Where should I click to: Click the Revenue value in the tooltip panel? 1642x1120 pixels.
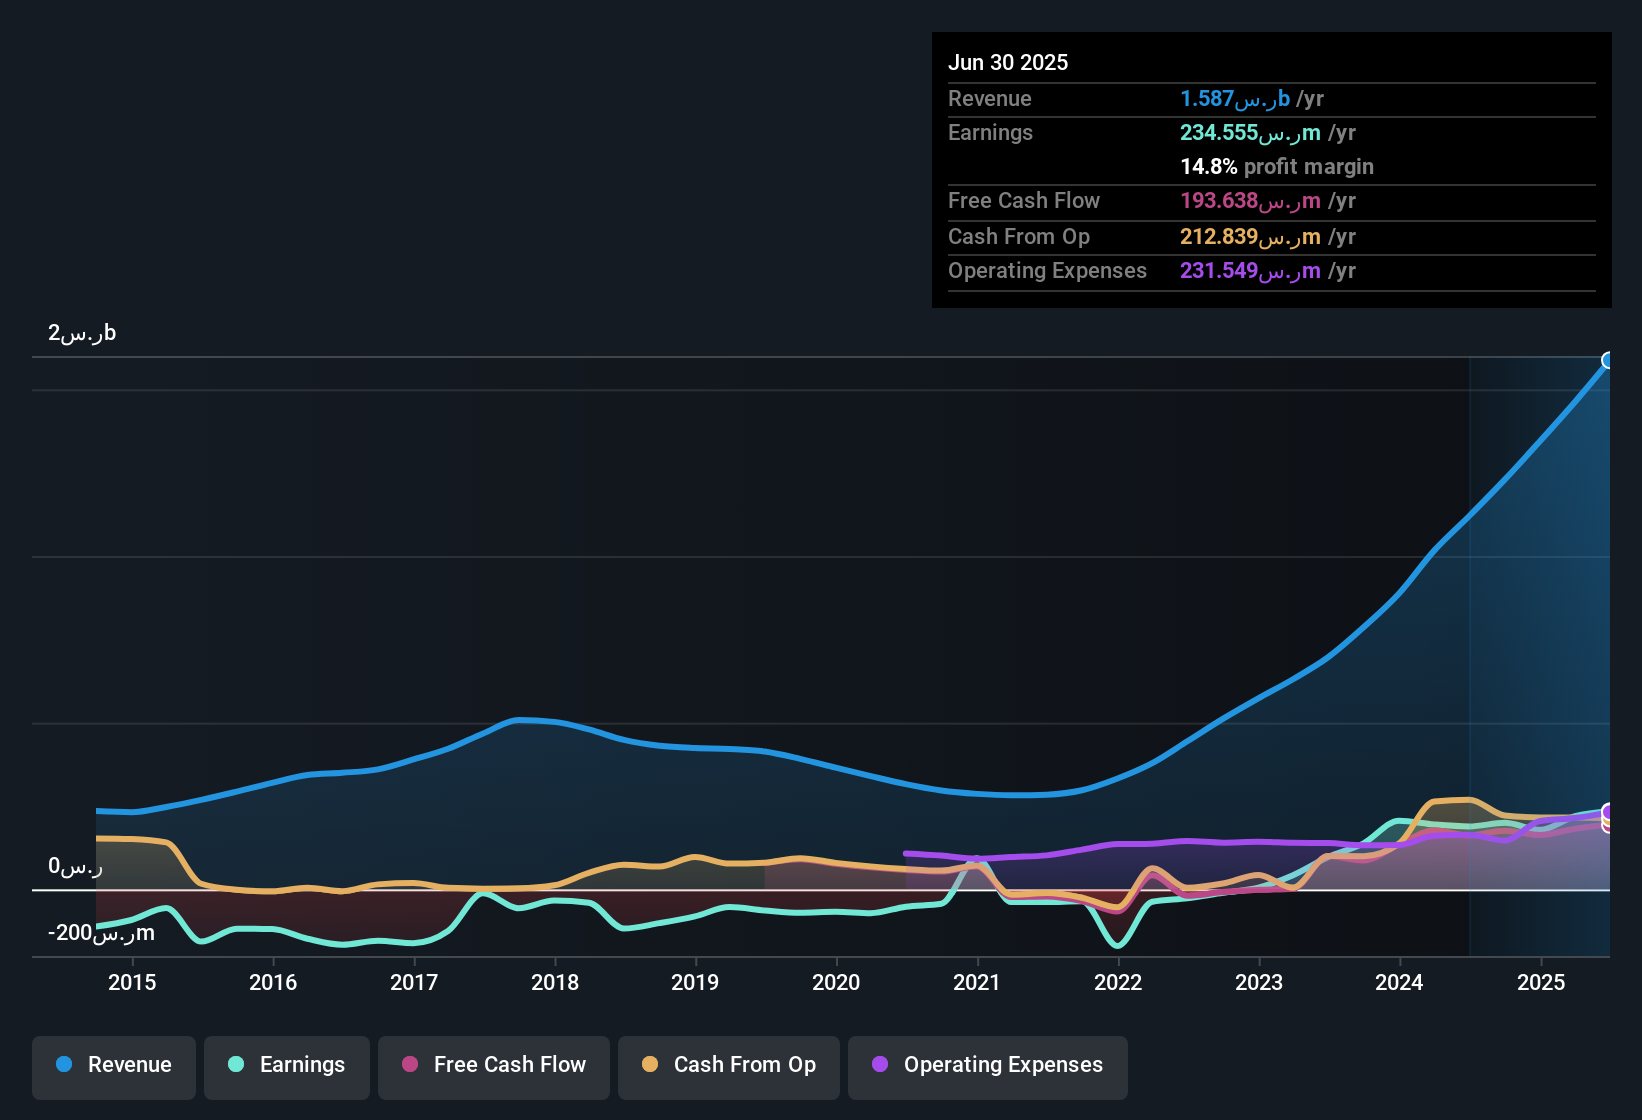tap(1233, 98)
